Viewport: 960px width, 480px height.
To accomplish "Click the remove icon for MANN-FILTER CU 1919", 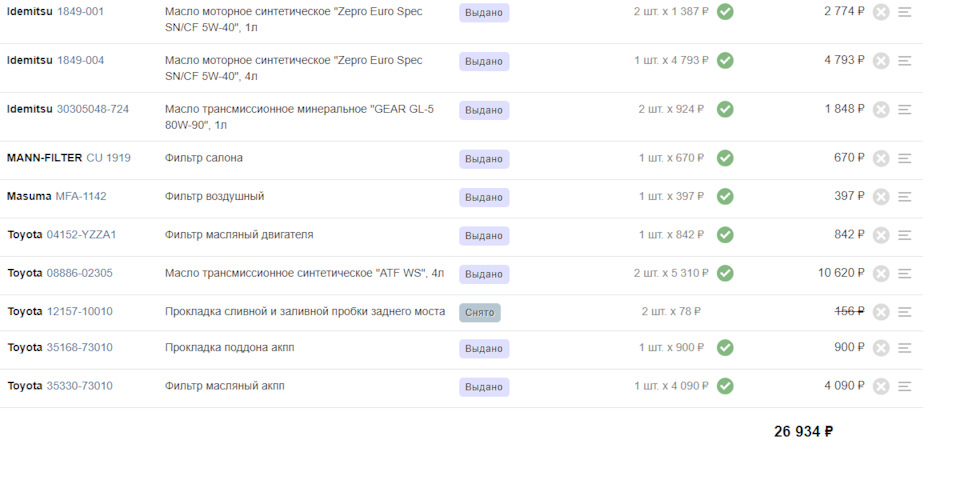I will 880,159.
